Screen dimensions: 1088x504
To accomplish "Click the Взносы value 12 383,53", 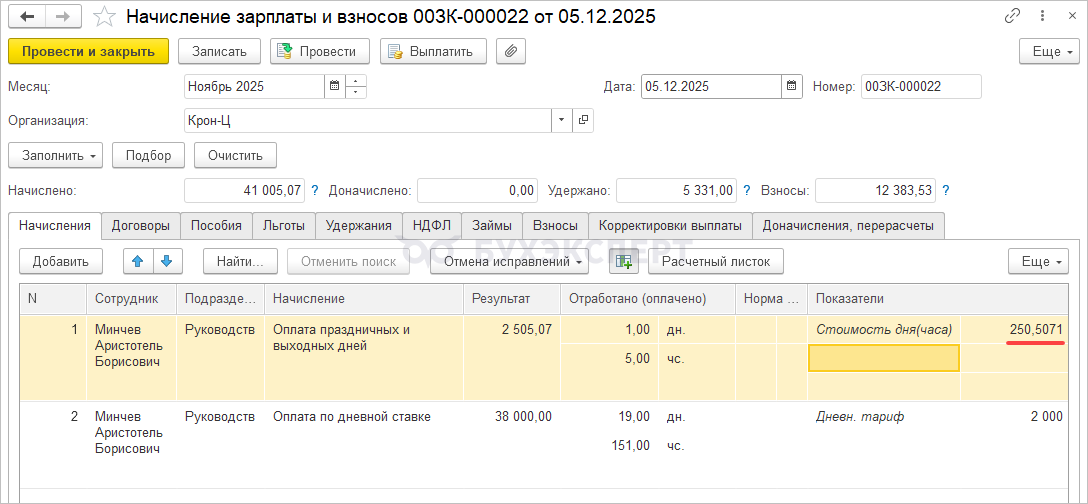I will click(875, 190).
